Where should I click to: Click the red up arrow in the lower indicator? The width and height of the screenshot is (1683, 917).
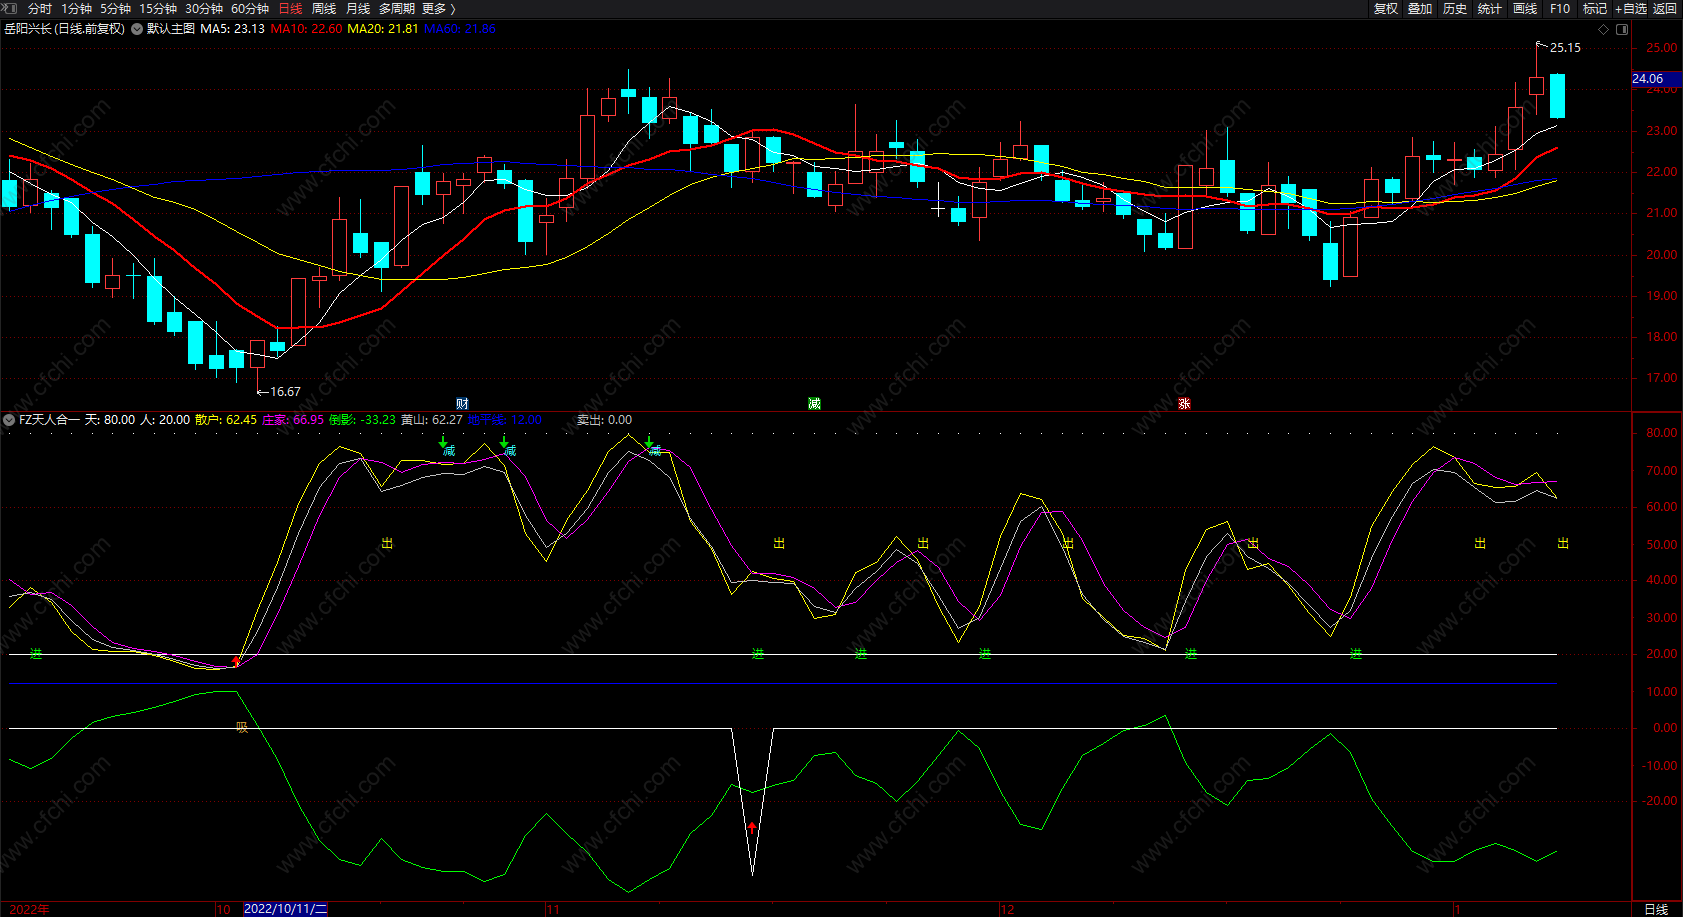coord(752,827)
